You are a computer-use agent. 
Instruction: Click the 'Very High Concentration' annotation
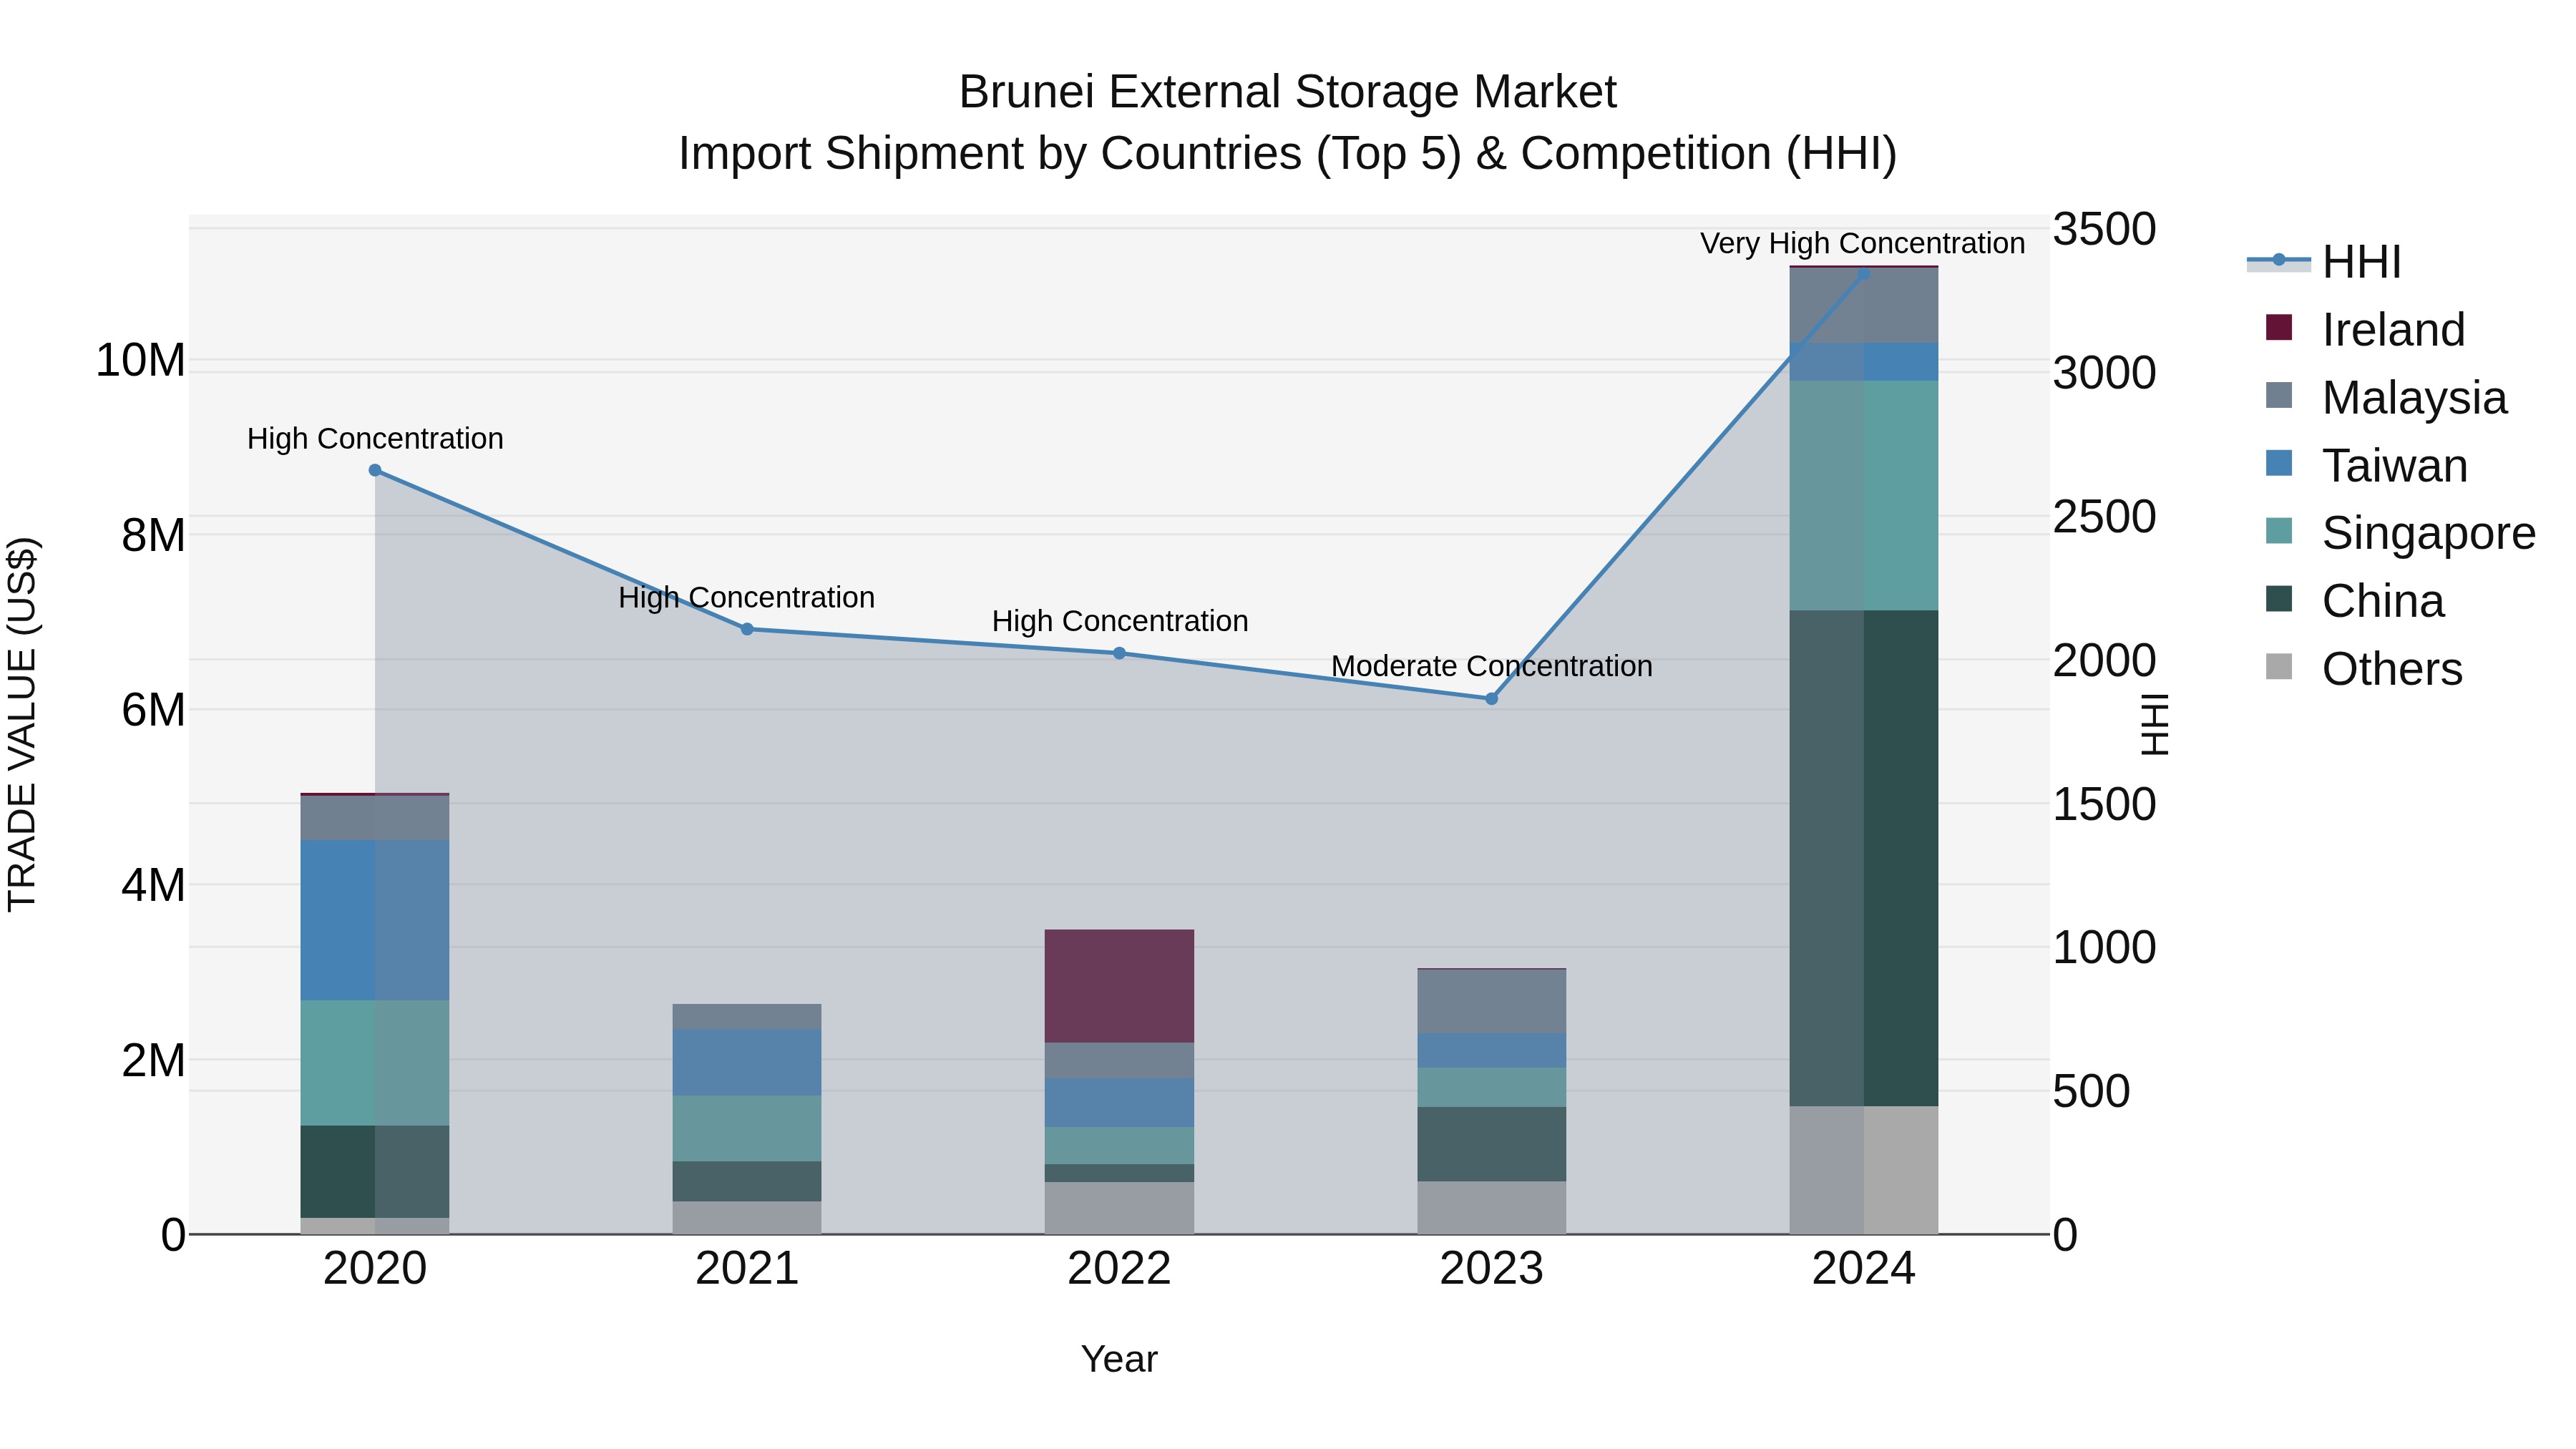[1863, 243]
